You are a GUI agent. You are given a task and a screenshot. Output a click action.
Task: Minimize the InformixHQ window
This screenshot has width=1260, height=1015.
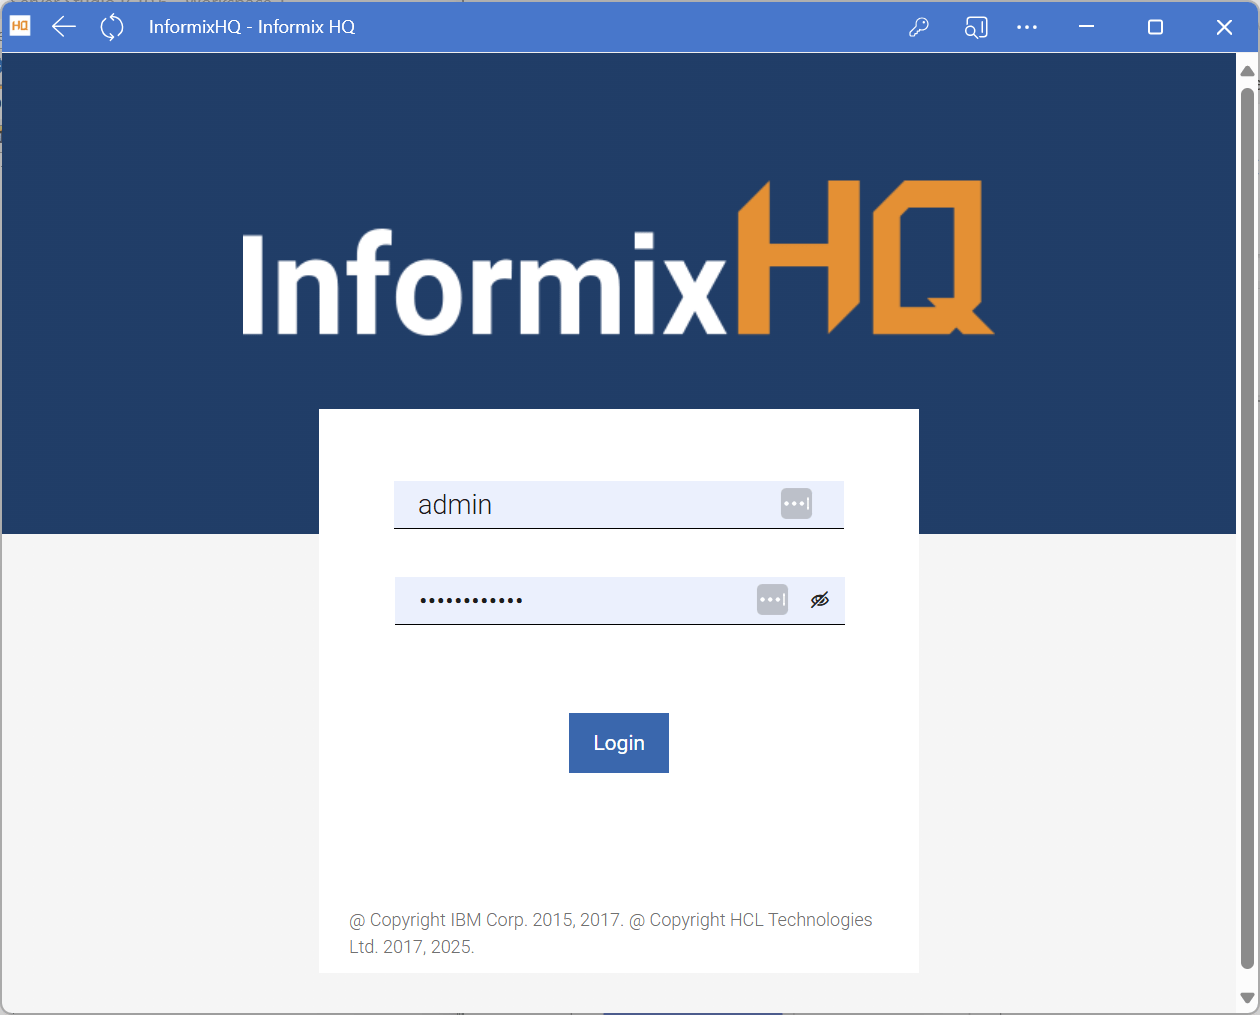point(1087,27)
